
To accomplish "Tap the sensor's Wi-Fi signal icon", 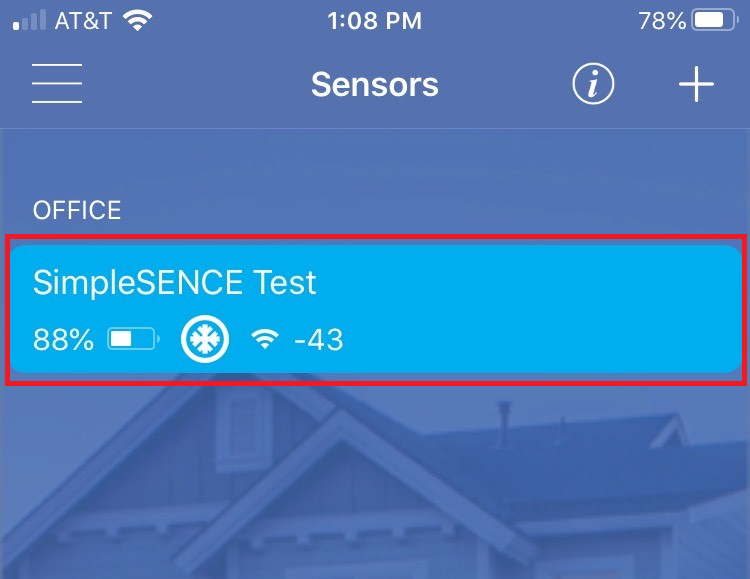I will pyautogui.click(x=265, y=340).
